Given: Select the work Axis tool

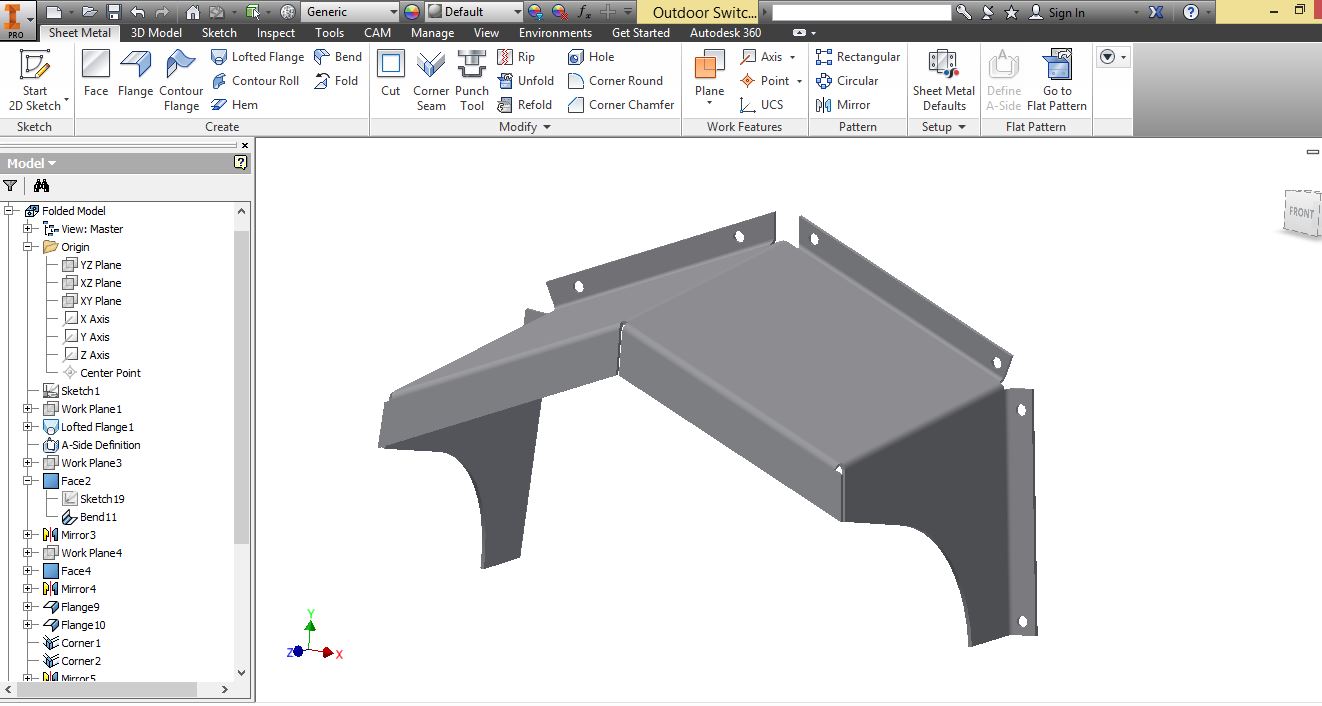Looking at the screenshot, I should [x=762, y=57].
